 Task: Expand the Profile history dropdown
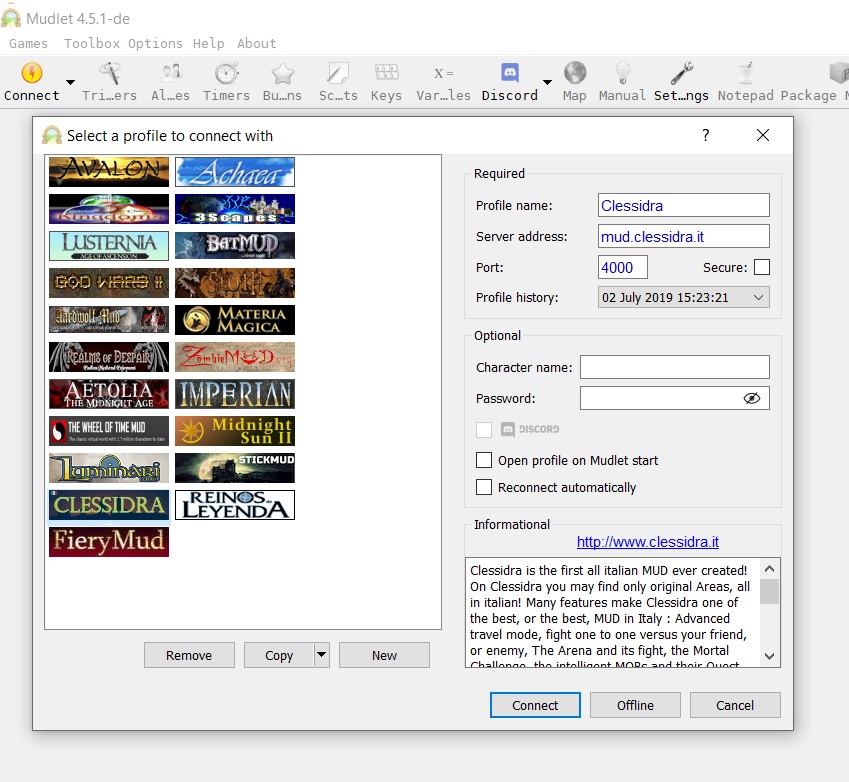684,297
